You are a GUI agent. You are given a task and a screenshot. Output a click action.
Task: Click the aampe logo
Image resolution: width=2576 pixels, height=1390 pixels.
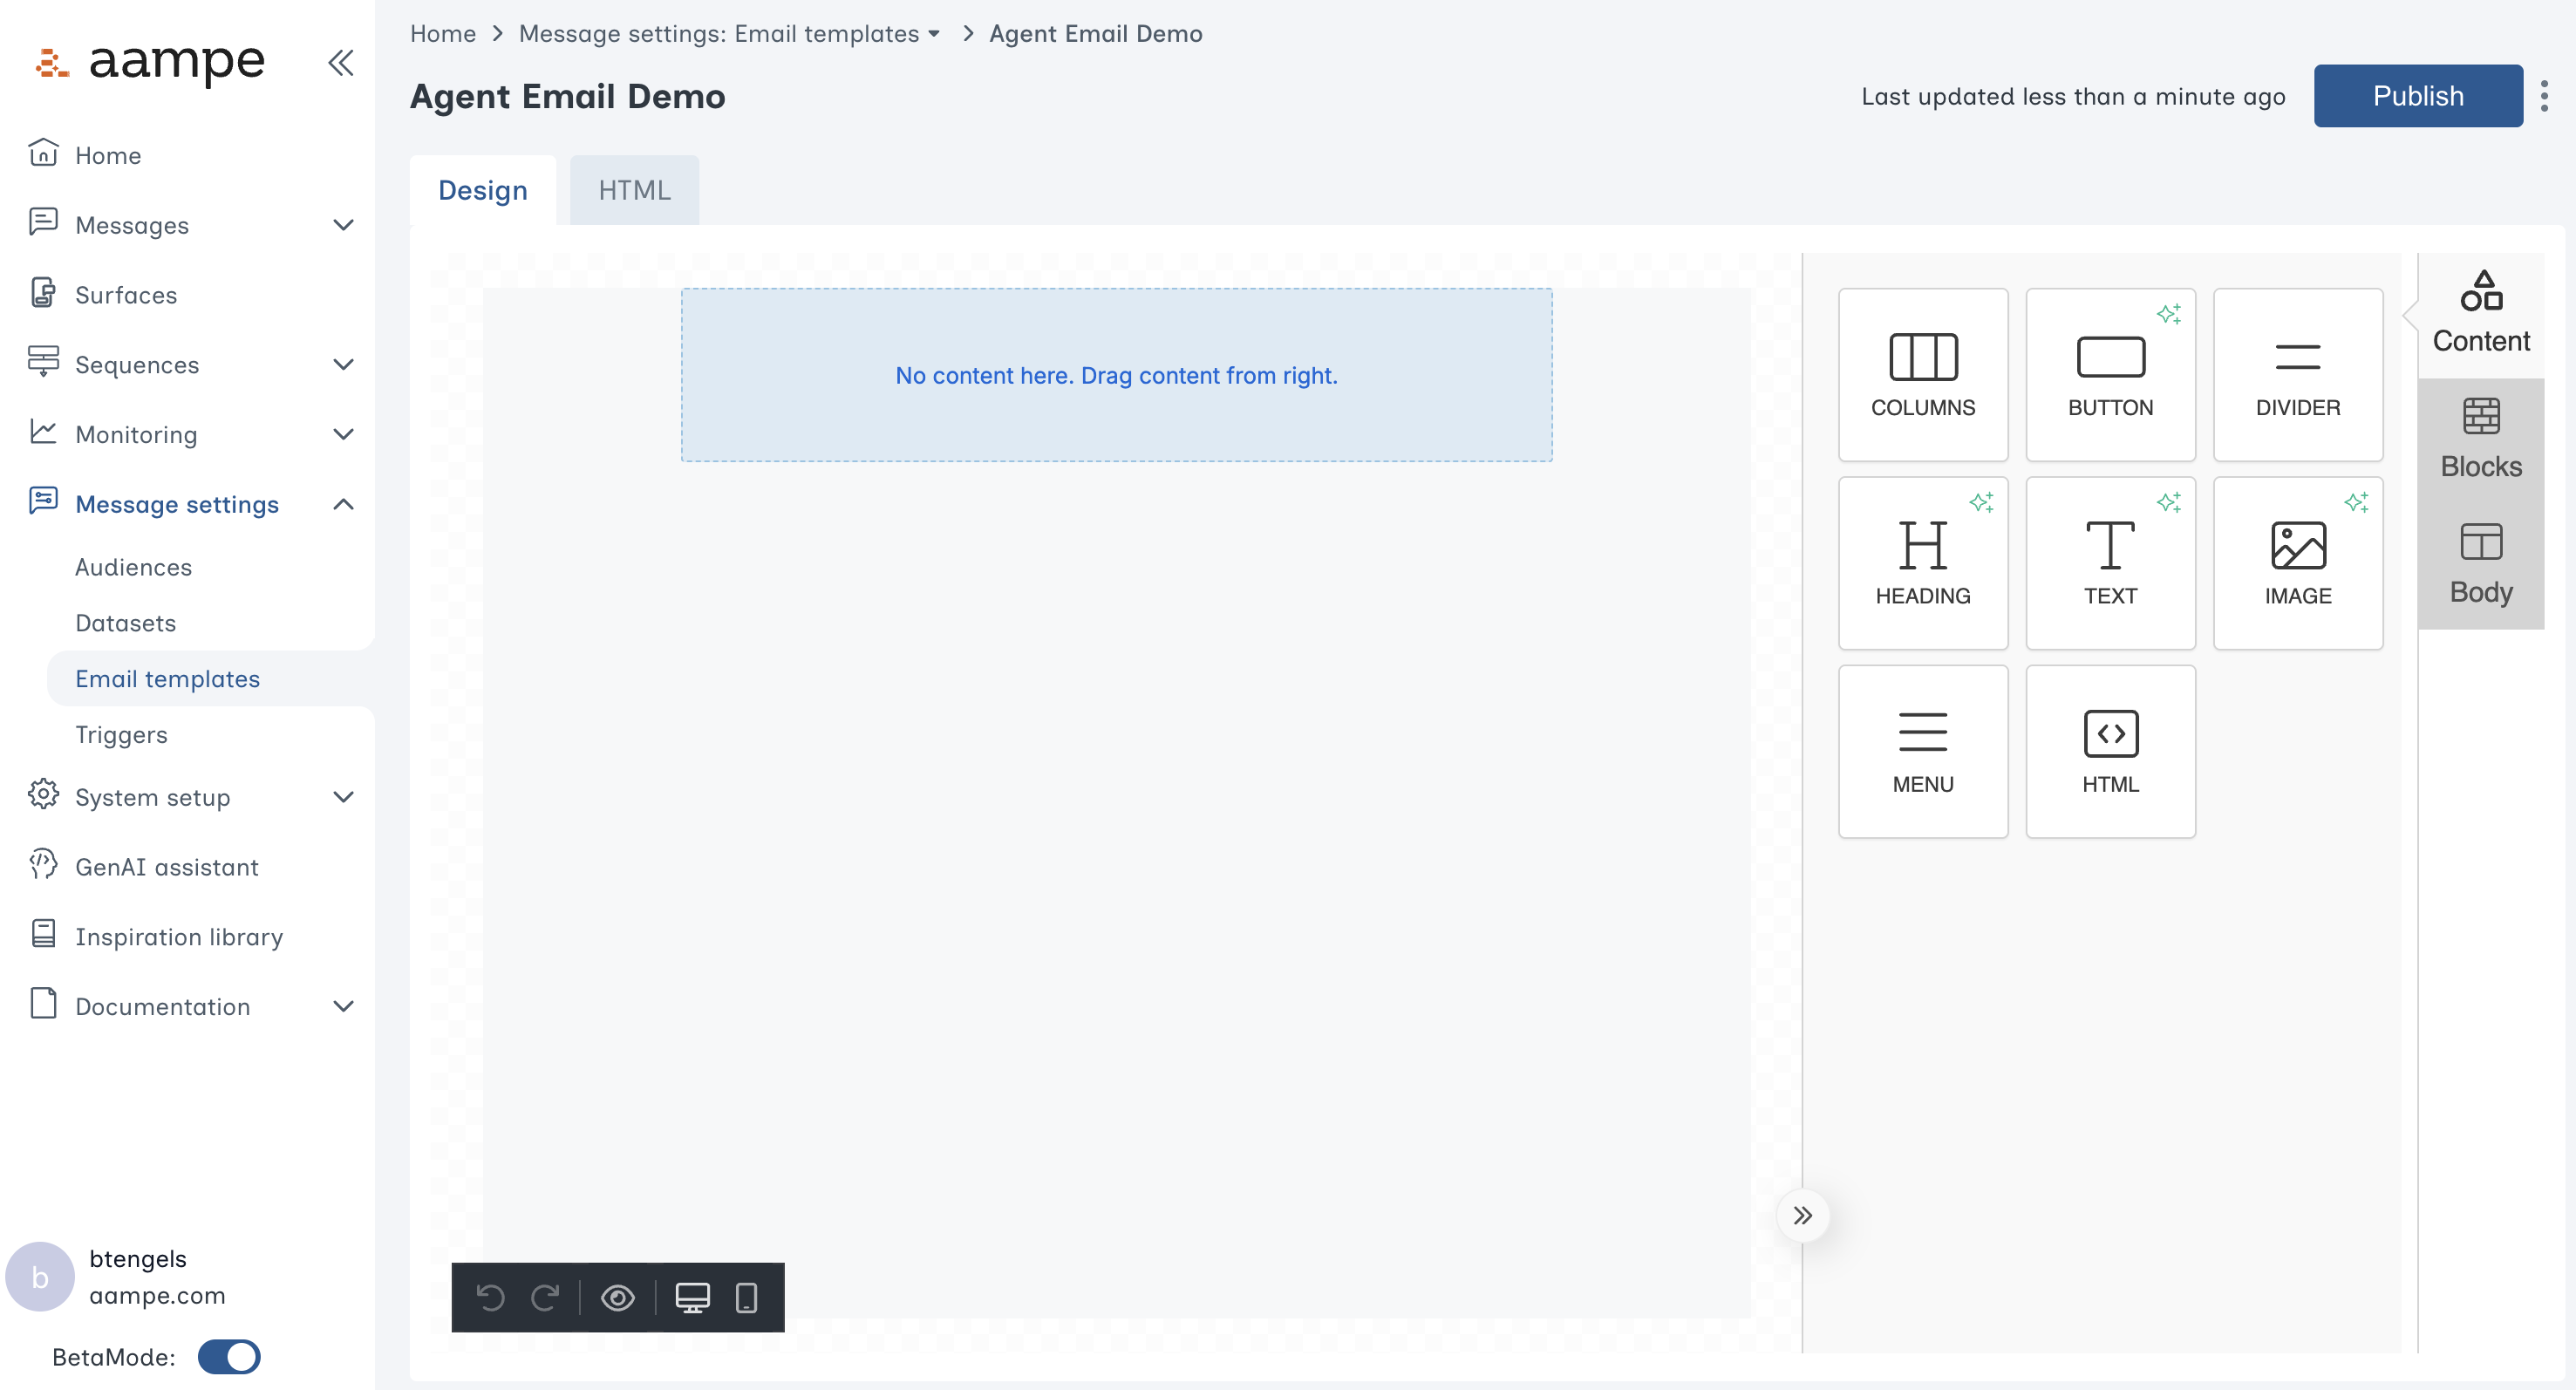point(150,62)
